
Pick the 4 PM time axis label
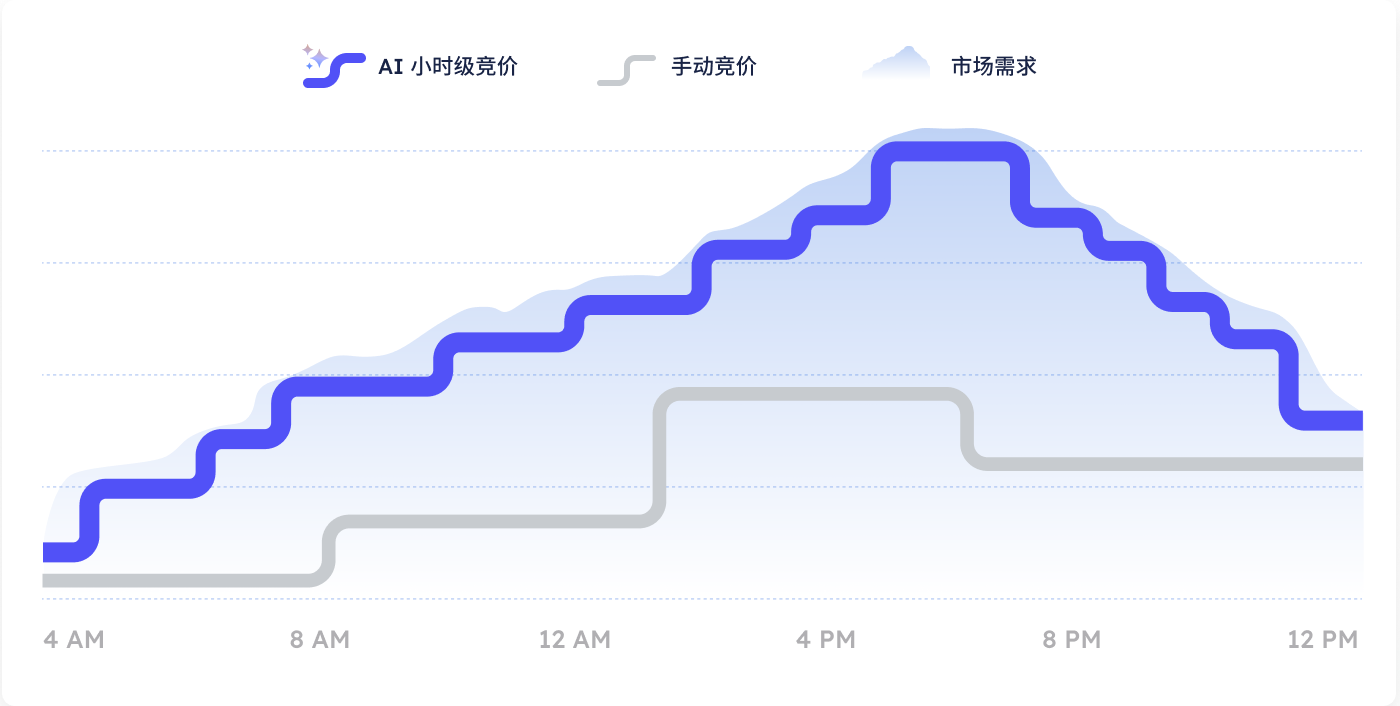pos(826,640)
